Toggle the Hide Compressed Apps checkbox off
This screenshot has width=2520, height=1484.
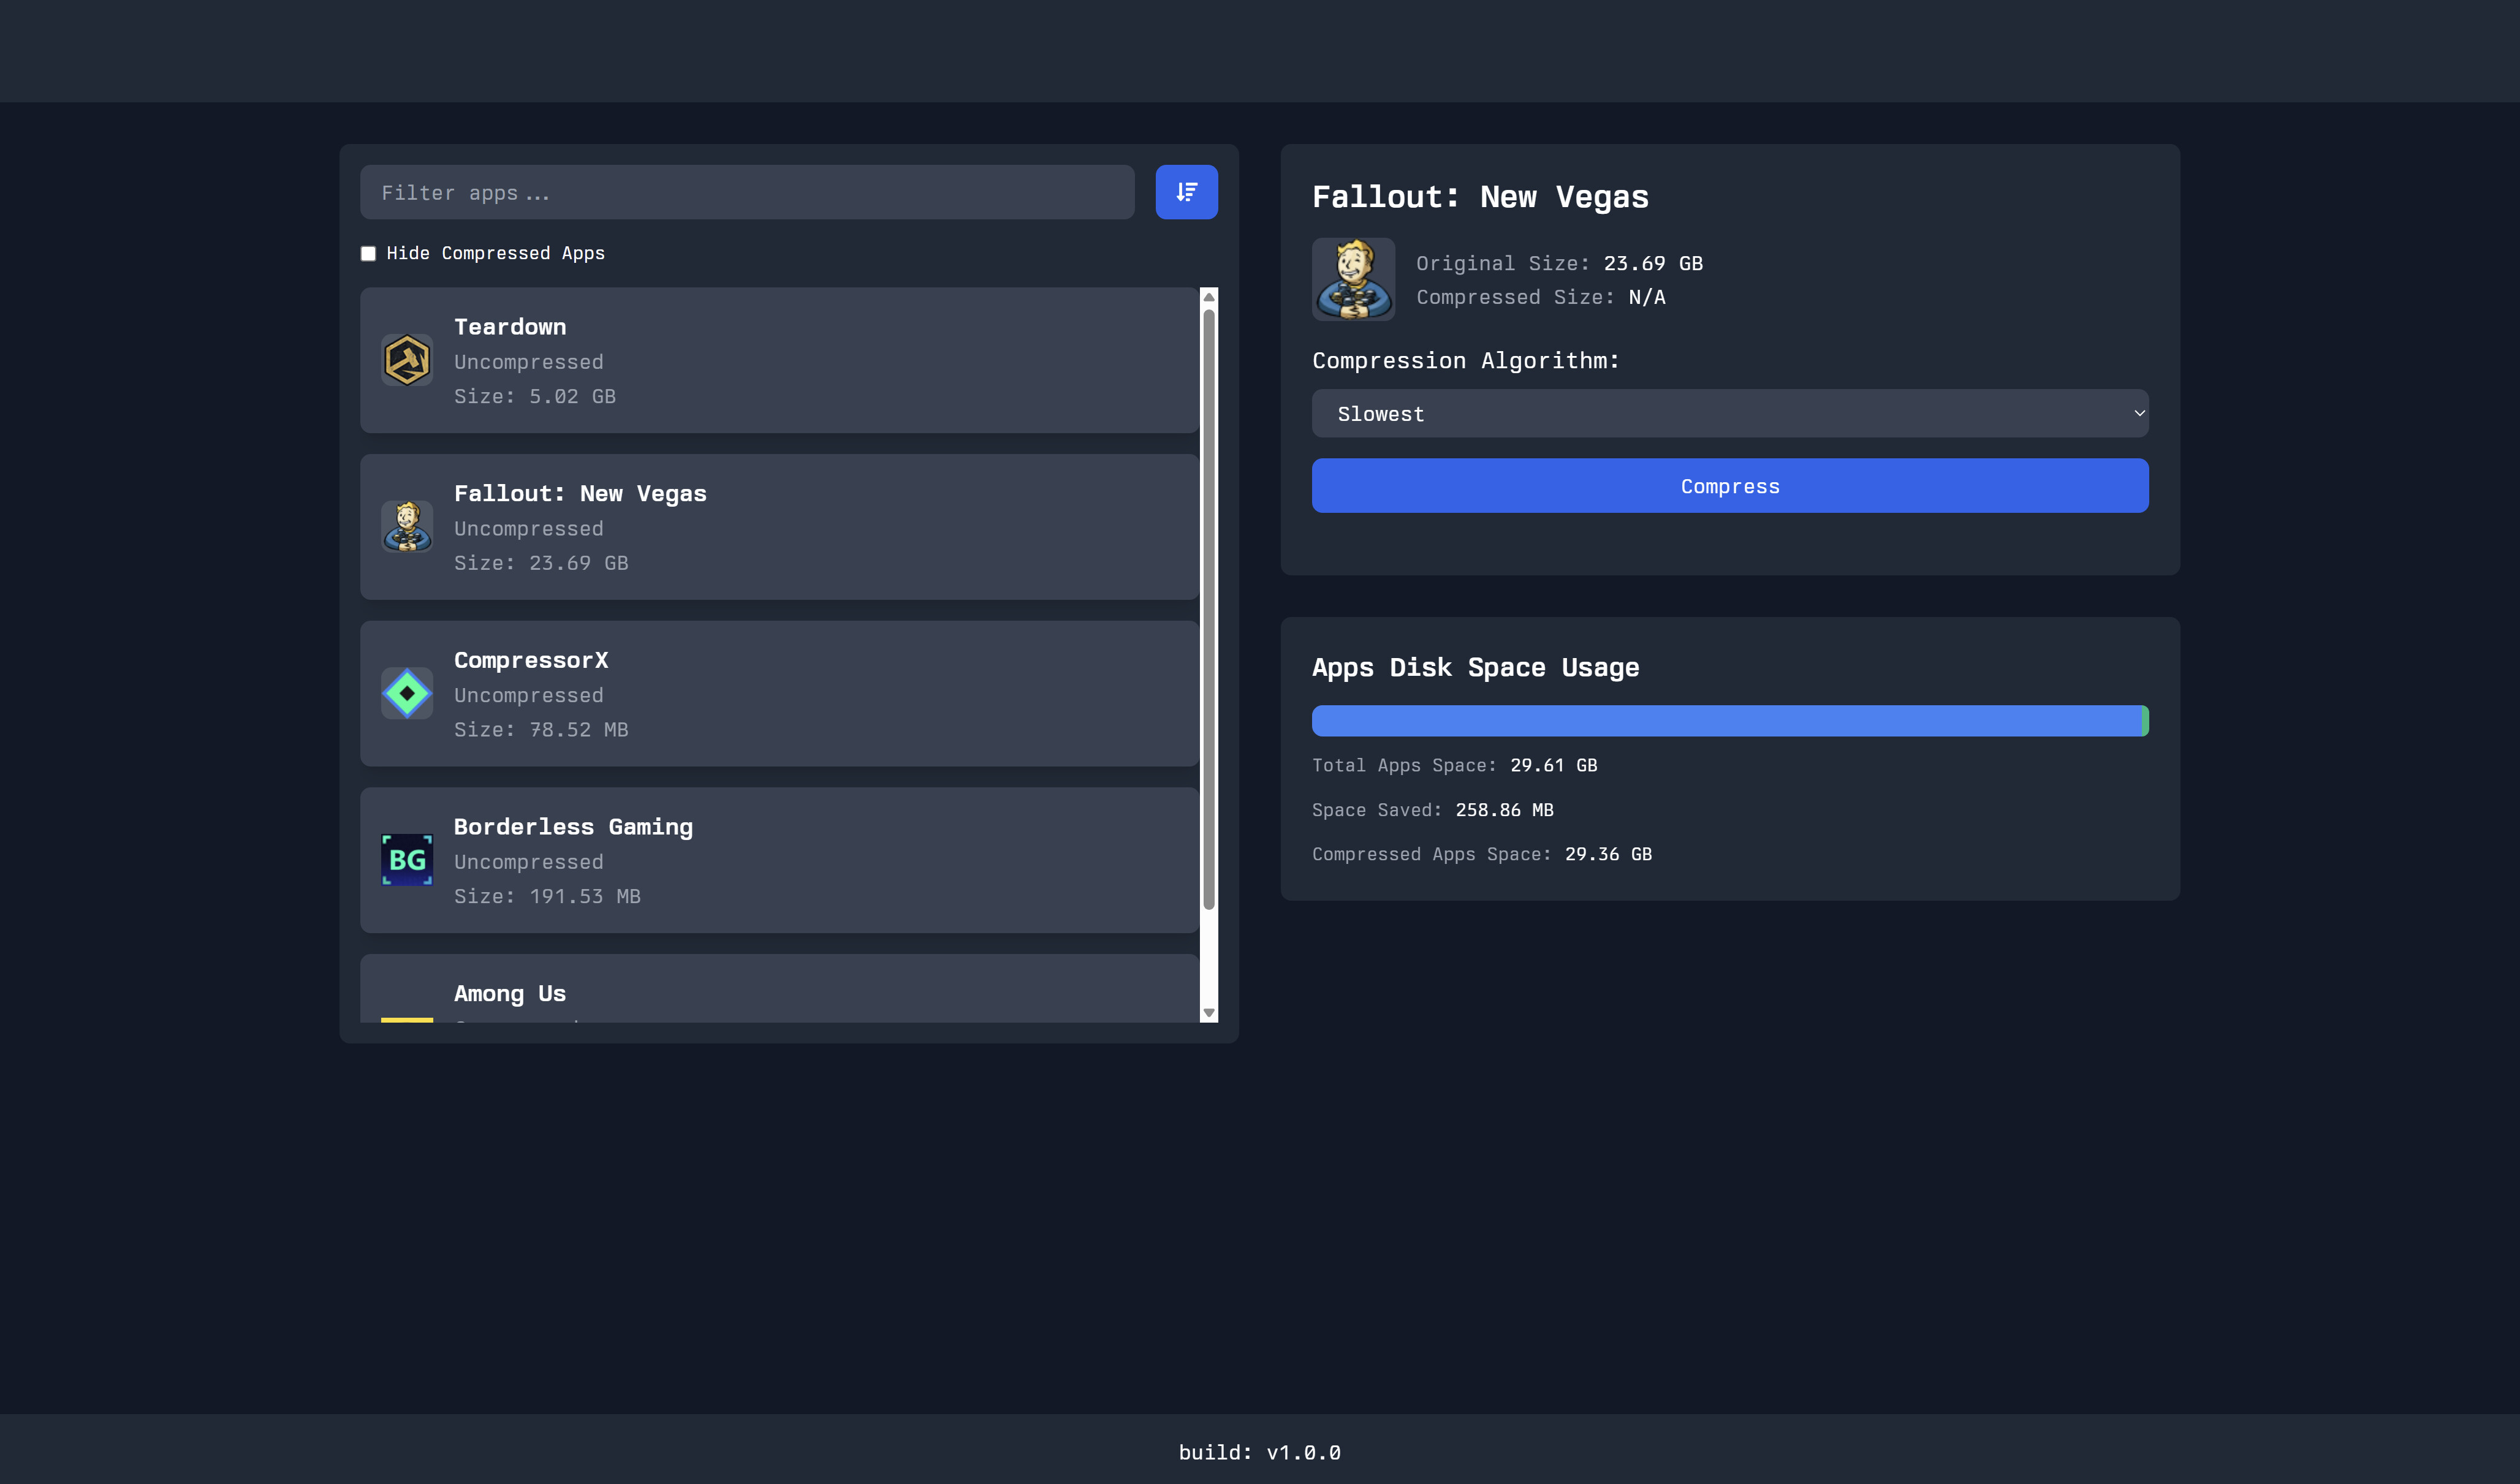point(368,253)
